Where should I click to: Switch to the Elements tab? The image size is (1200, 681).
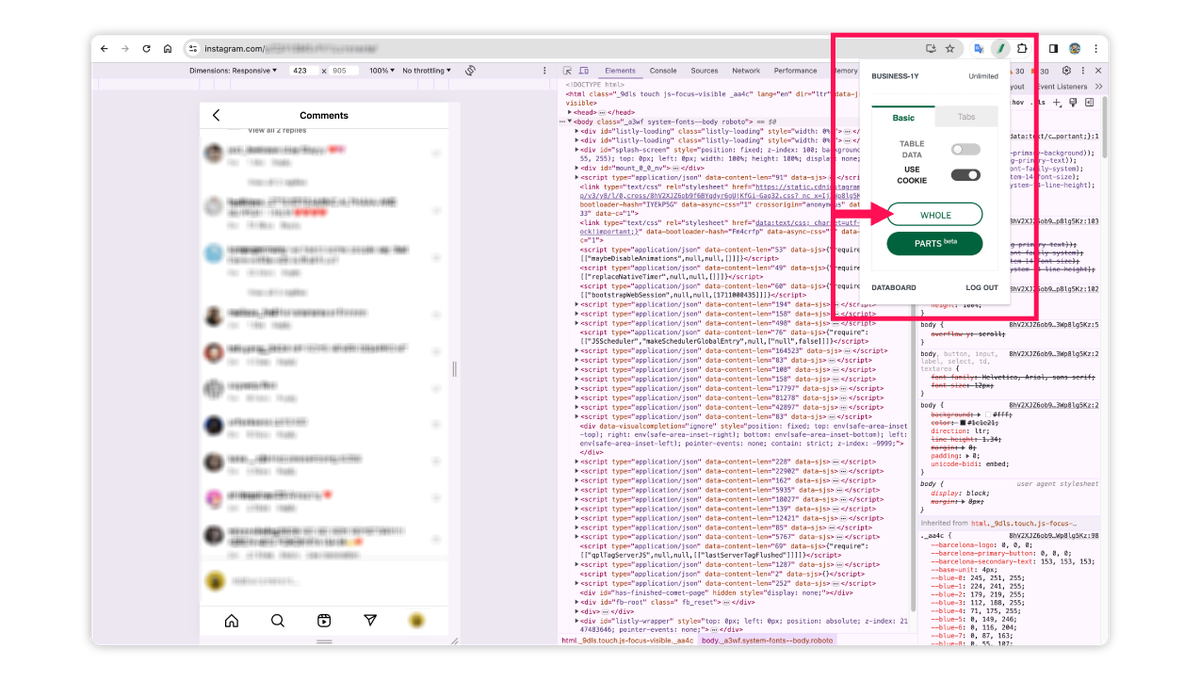620,71
